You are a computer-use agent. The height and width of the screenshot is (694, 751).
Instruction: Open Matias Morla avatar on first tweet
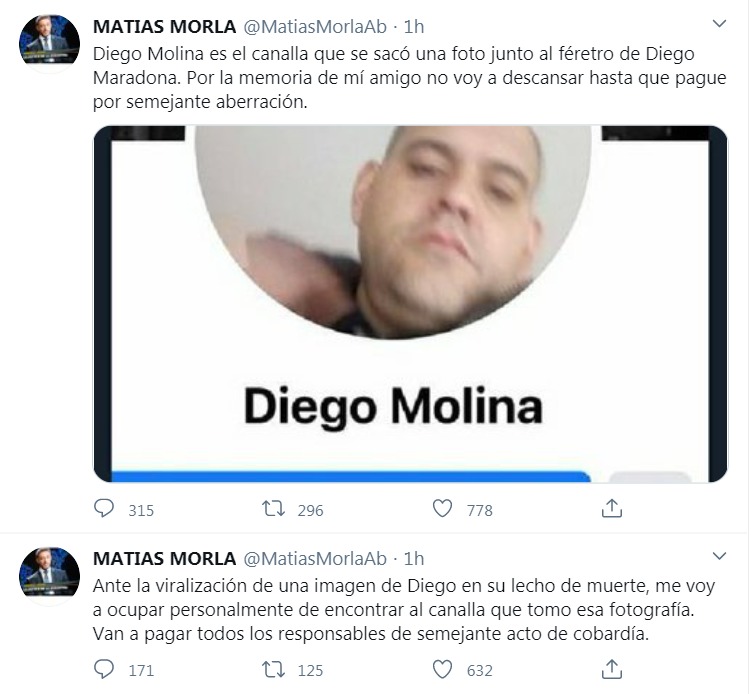click(49, 40)
